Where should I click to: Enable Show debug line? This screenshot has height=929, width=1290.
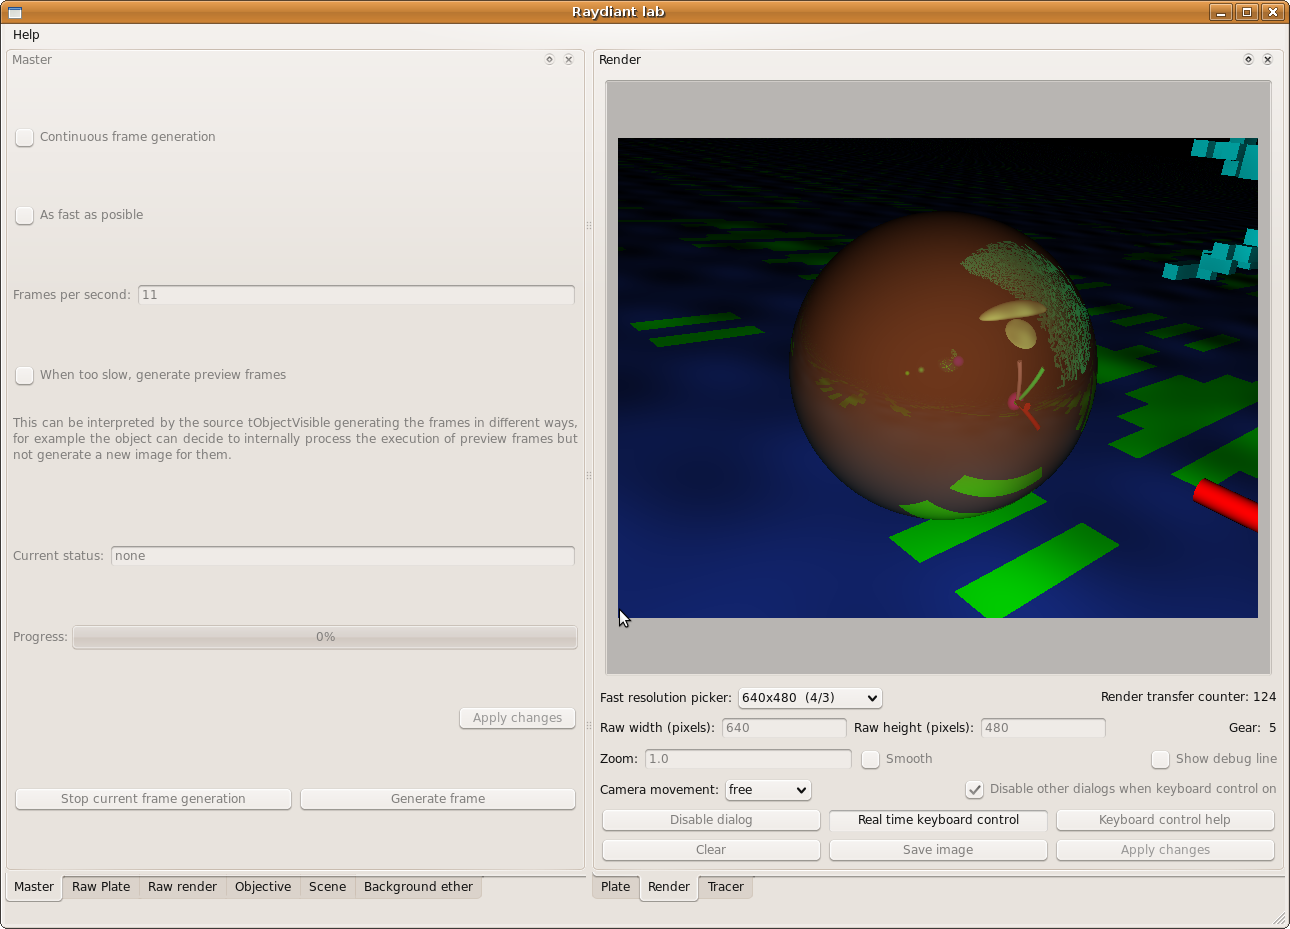click(1160, 759)
